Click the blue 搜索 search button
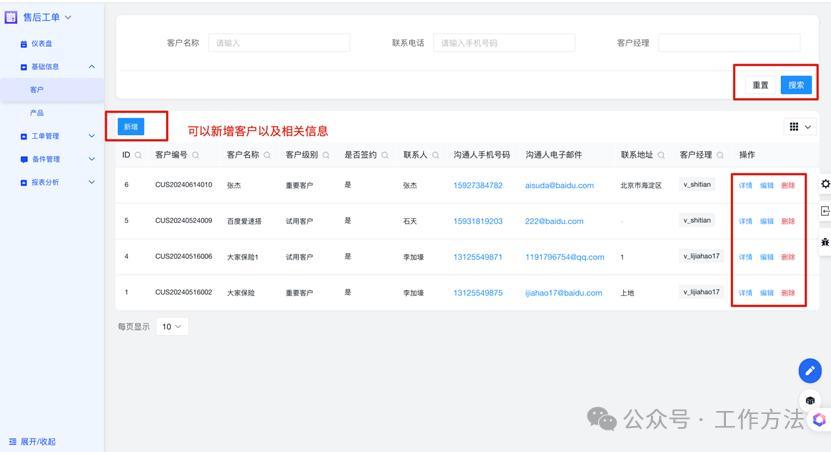 coord(796,85)
